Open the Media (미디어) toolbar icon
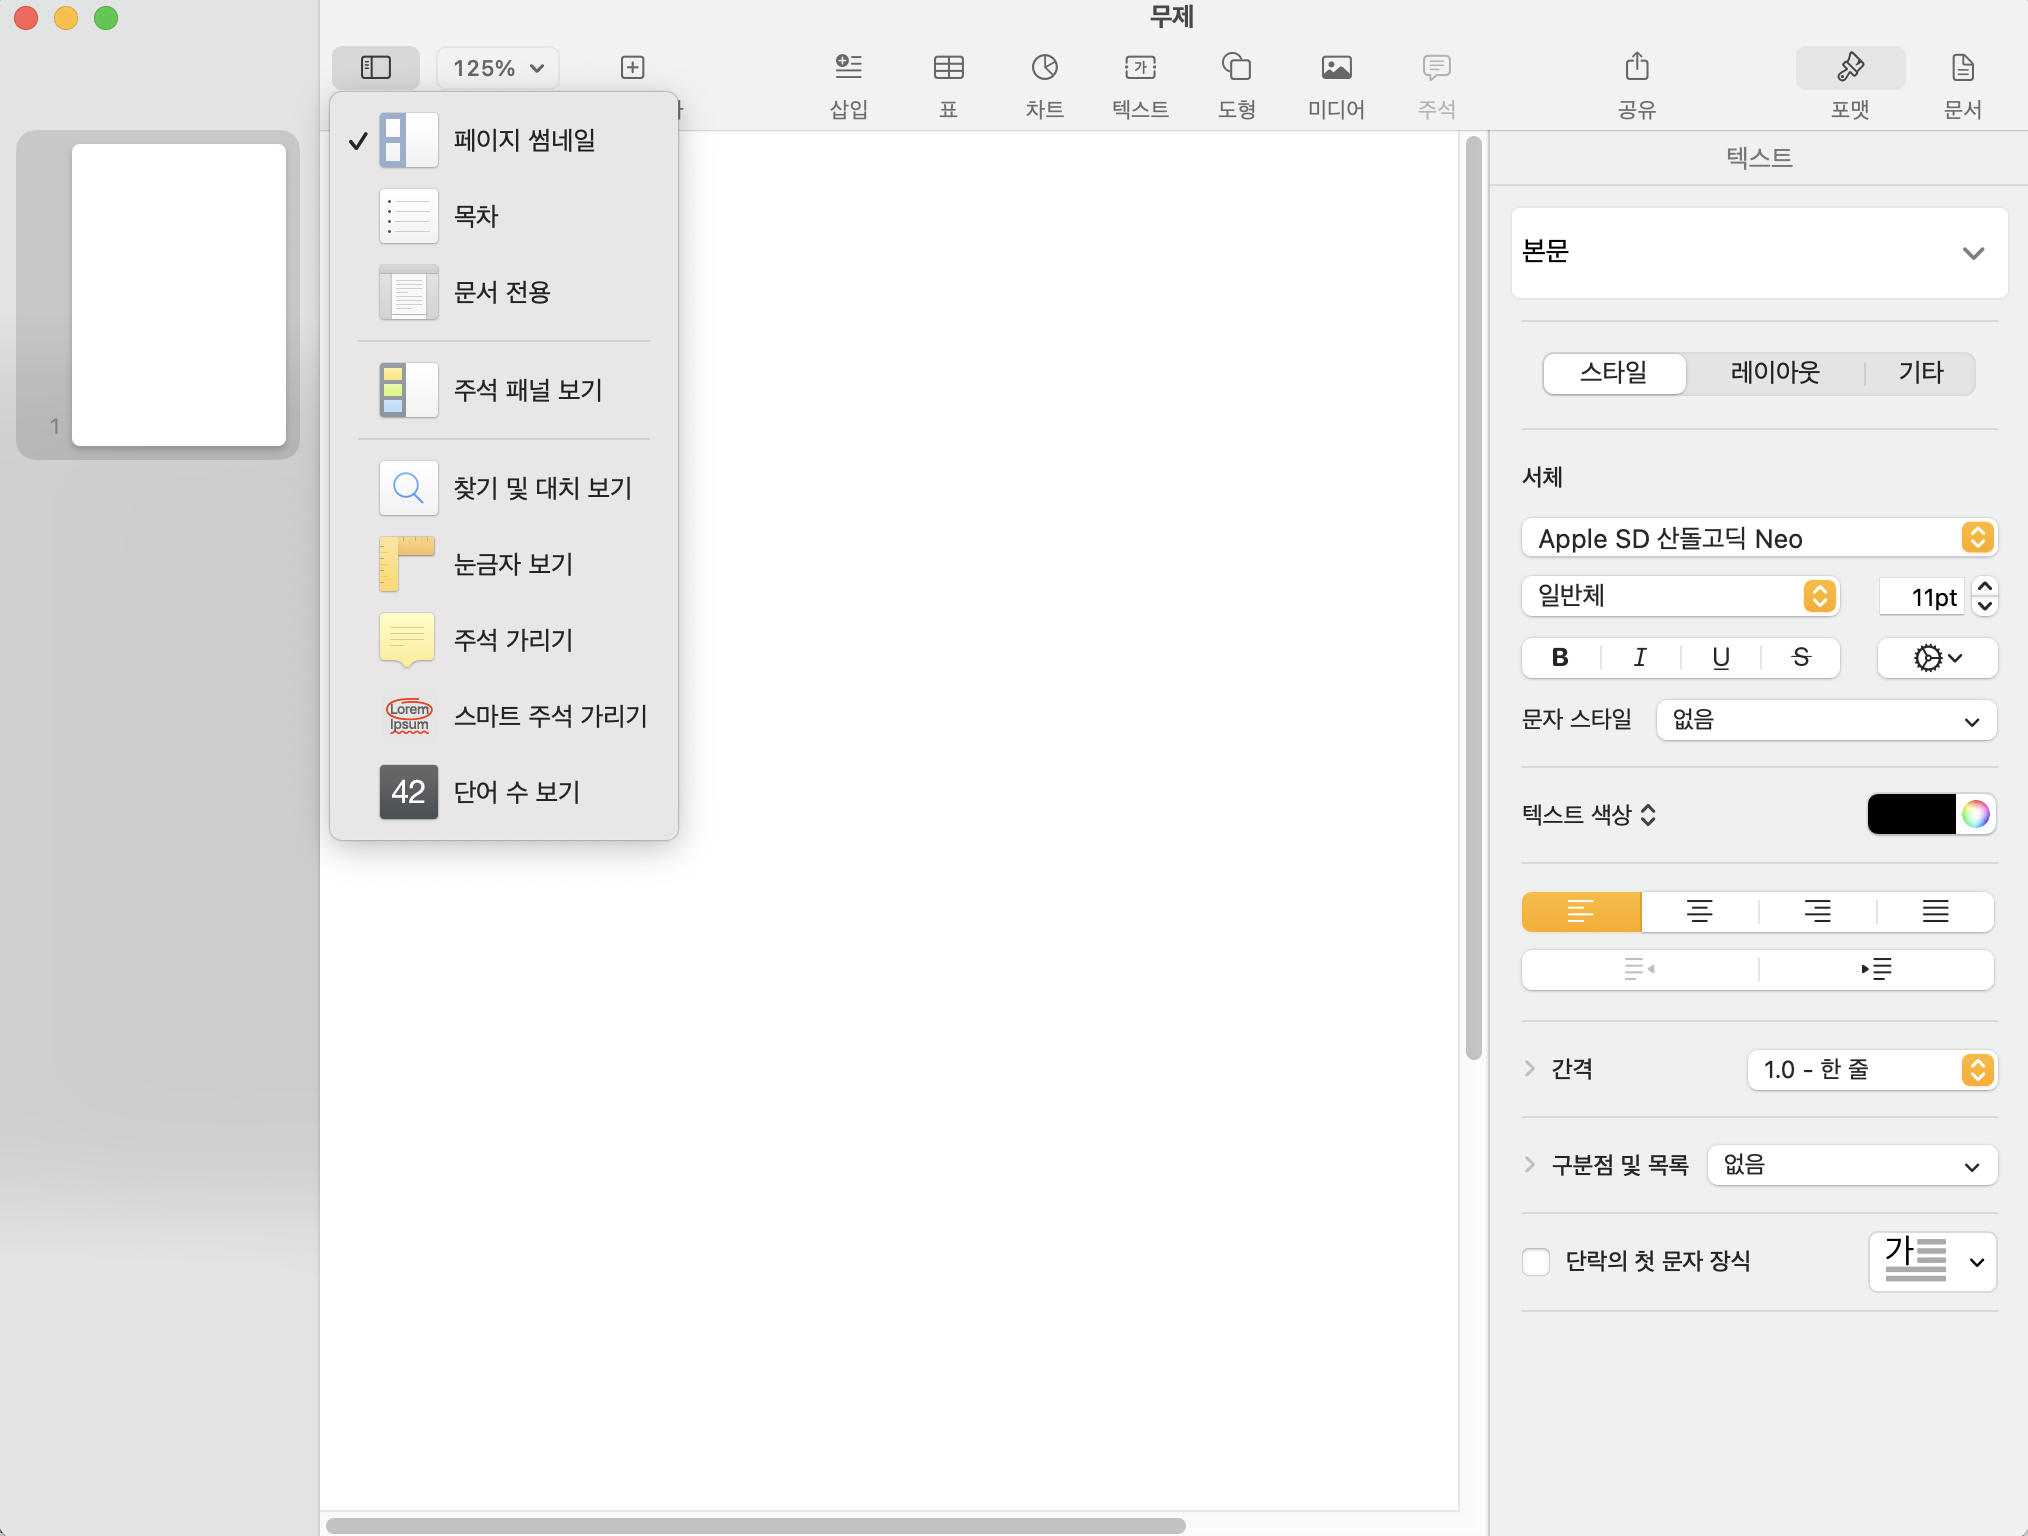This screenshot has width=2028, height=1536. (x=1336, y=68)
